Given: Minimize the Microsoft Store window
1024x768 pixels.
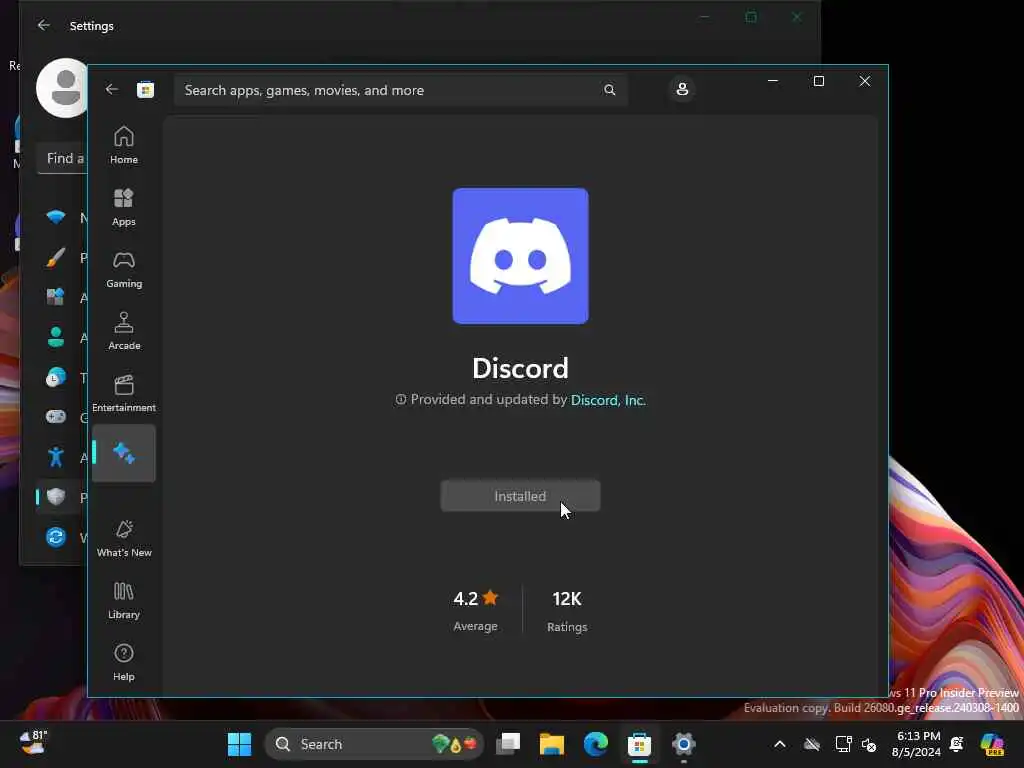Looking at the screenshot, I should point(773,81).
